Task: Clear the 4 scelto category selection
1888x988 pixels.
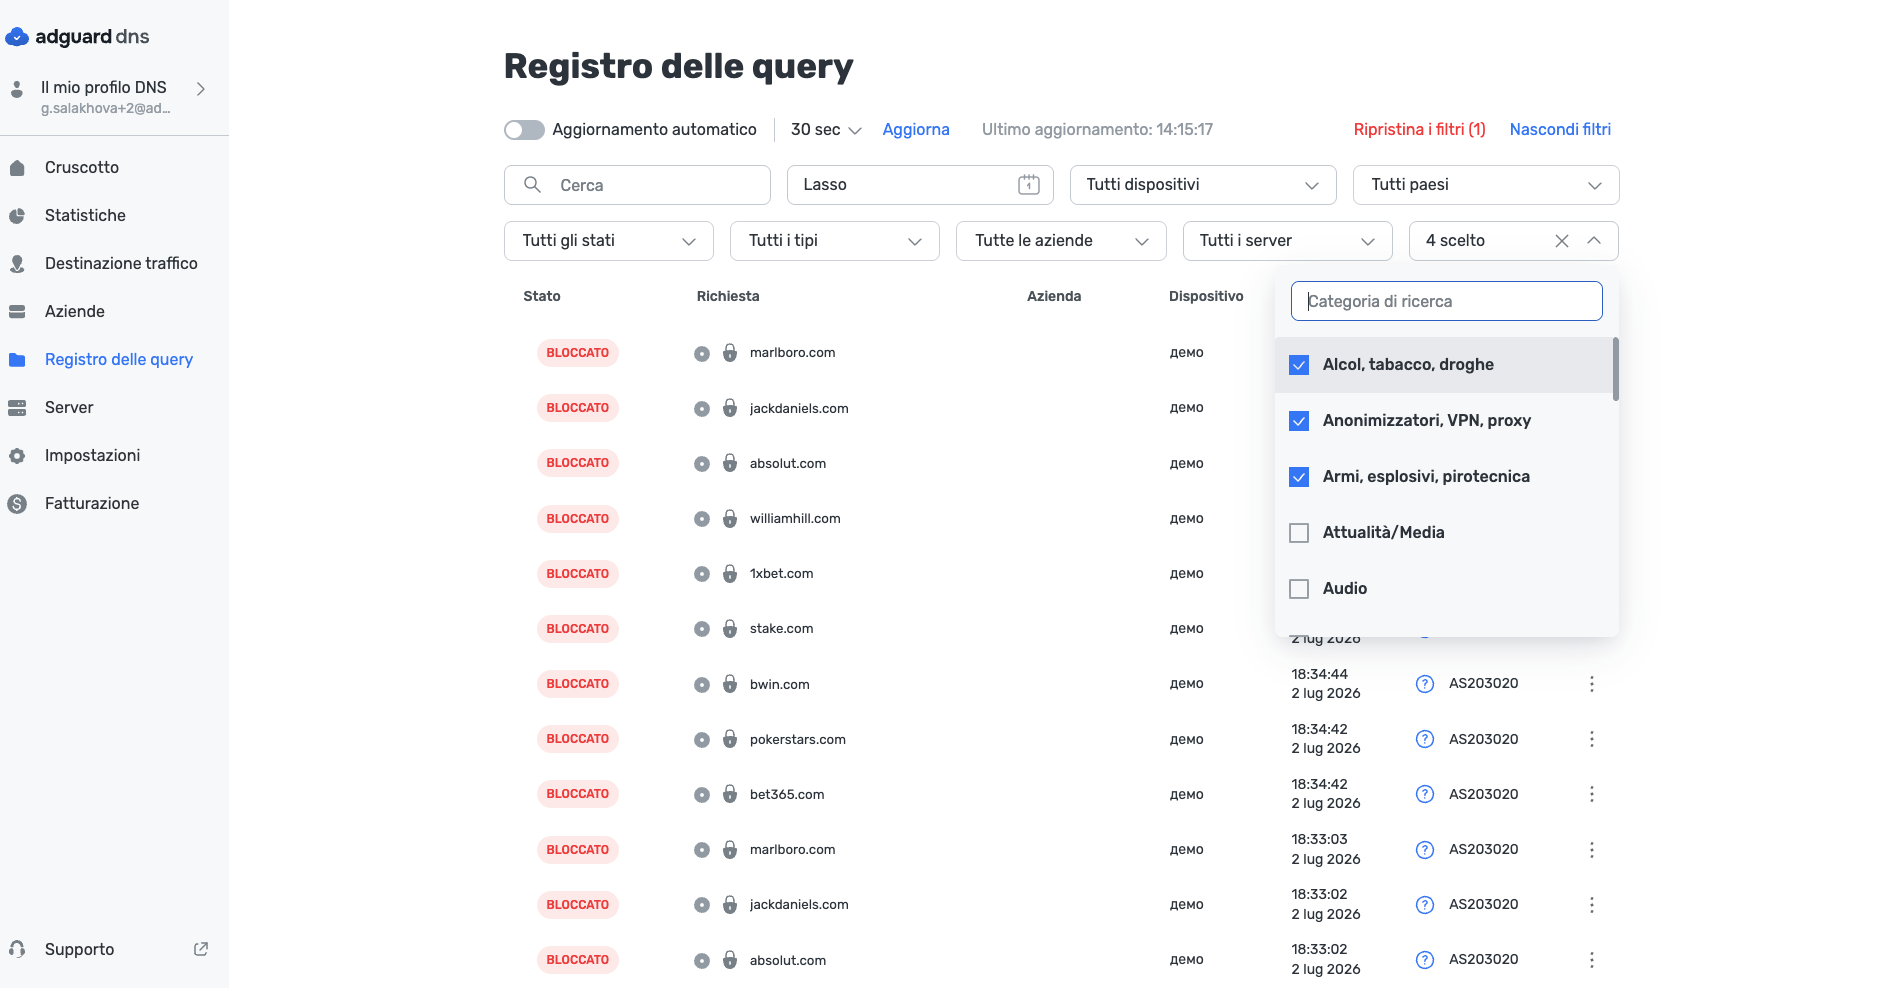Action: 1562,241
